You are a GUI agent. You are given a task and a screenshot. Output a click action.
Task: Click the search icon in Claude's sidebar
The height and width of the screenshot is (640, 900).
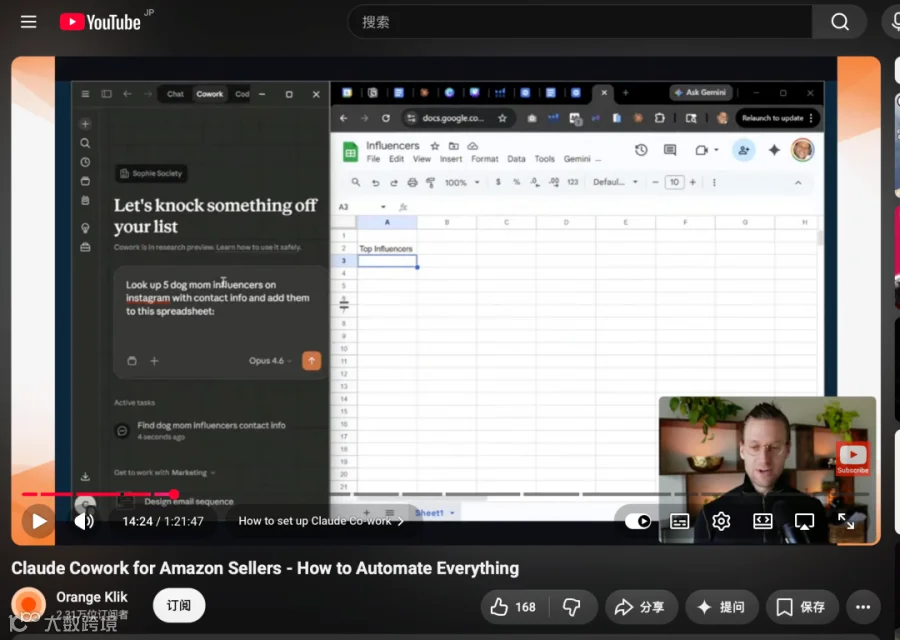pyautogui.click(x=85, y=143)
